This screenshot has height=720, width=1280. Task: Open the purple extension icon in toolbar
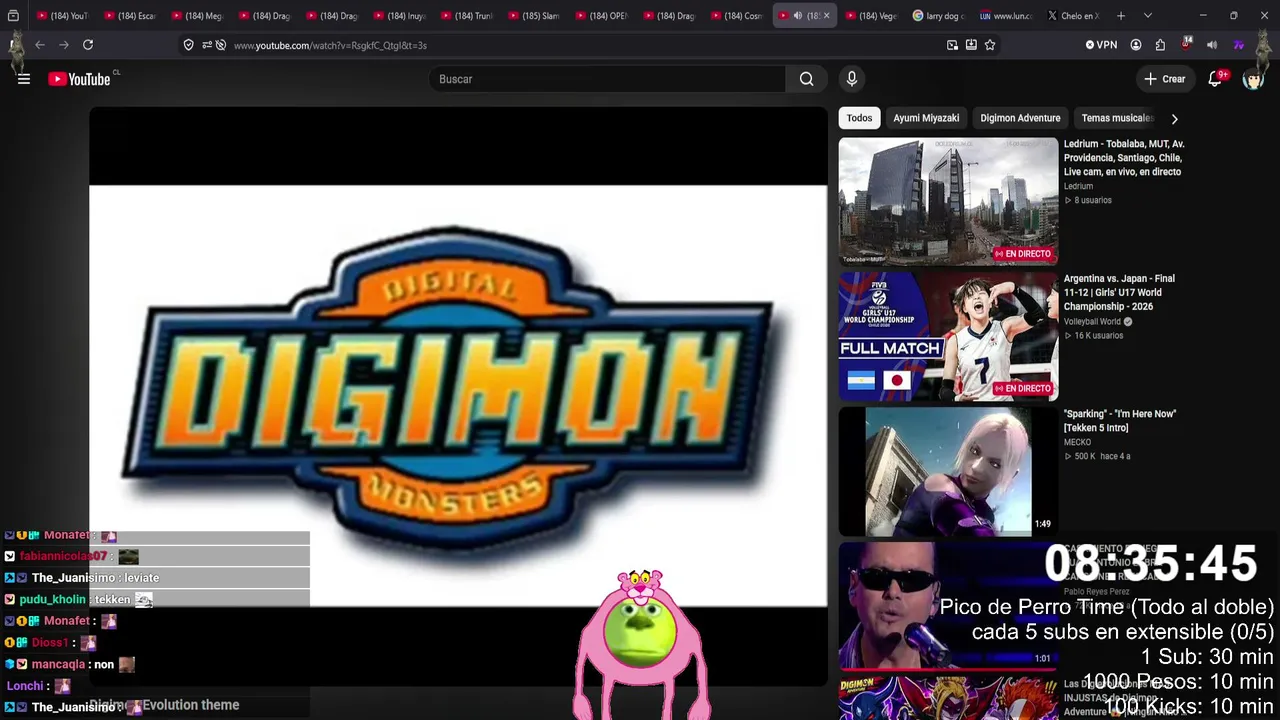point(1238,45)
